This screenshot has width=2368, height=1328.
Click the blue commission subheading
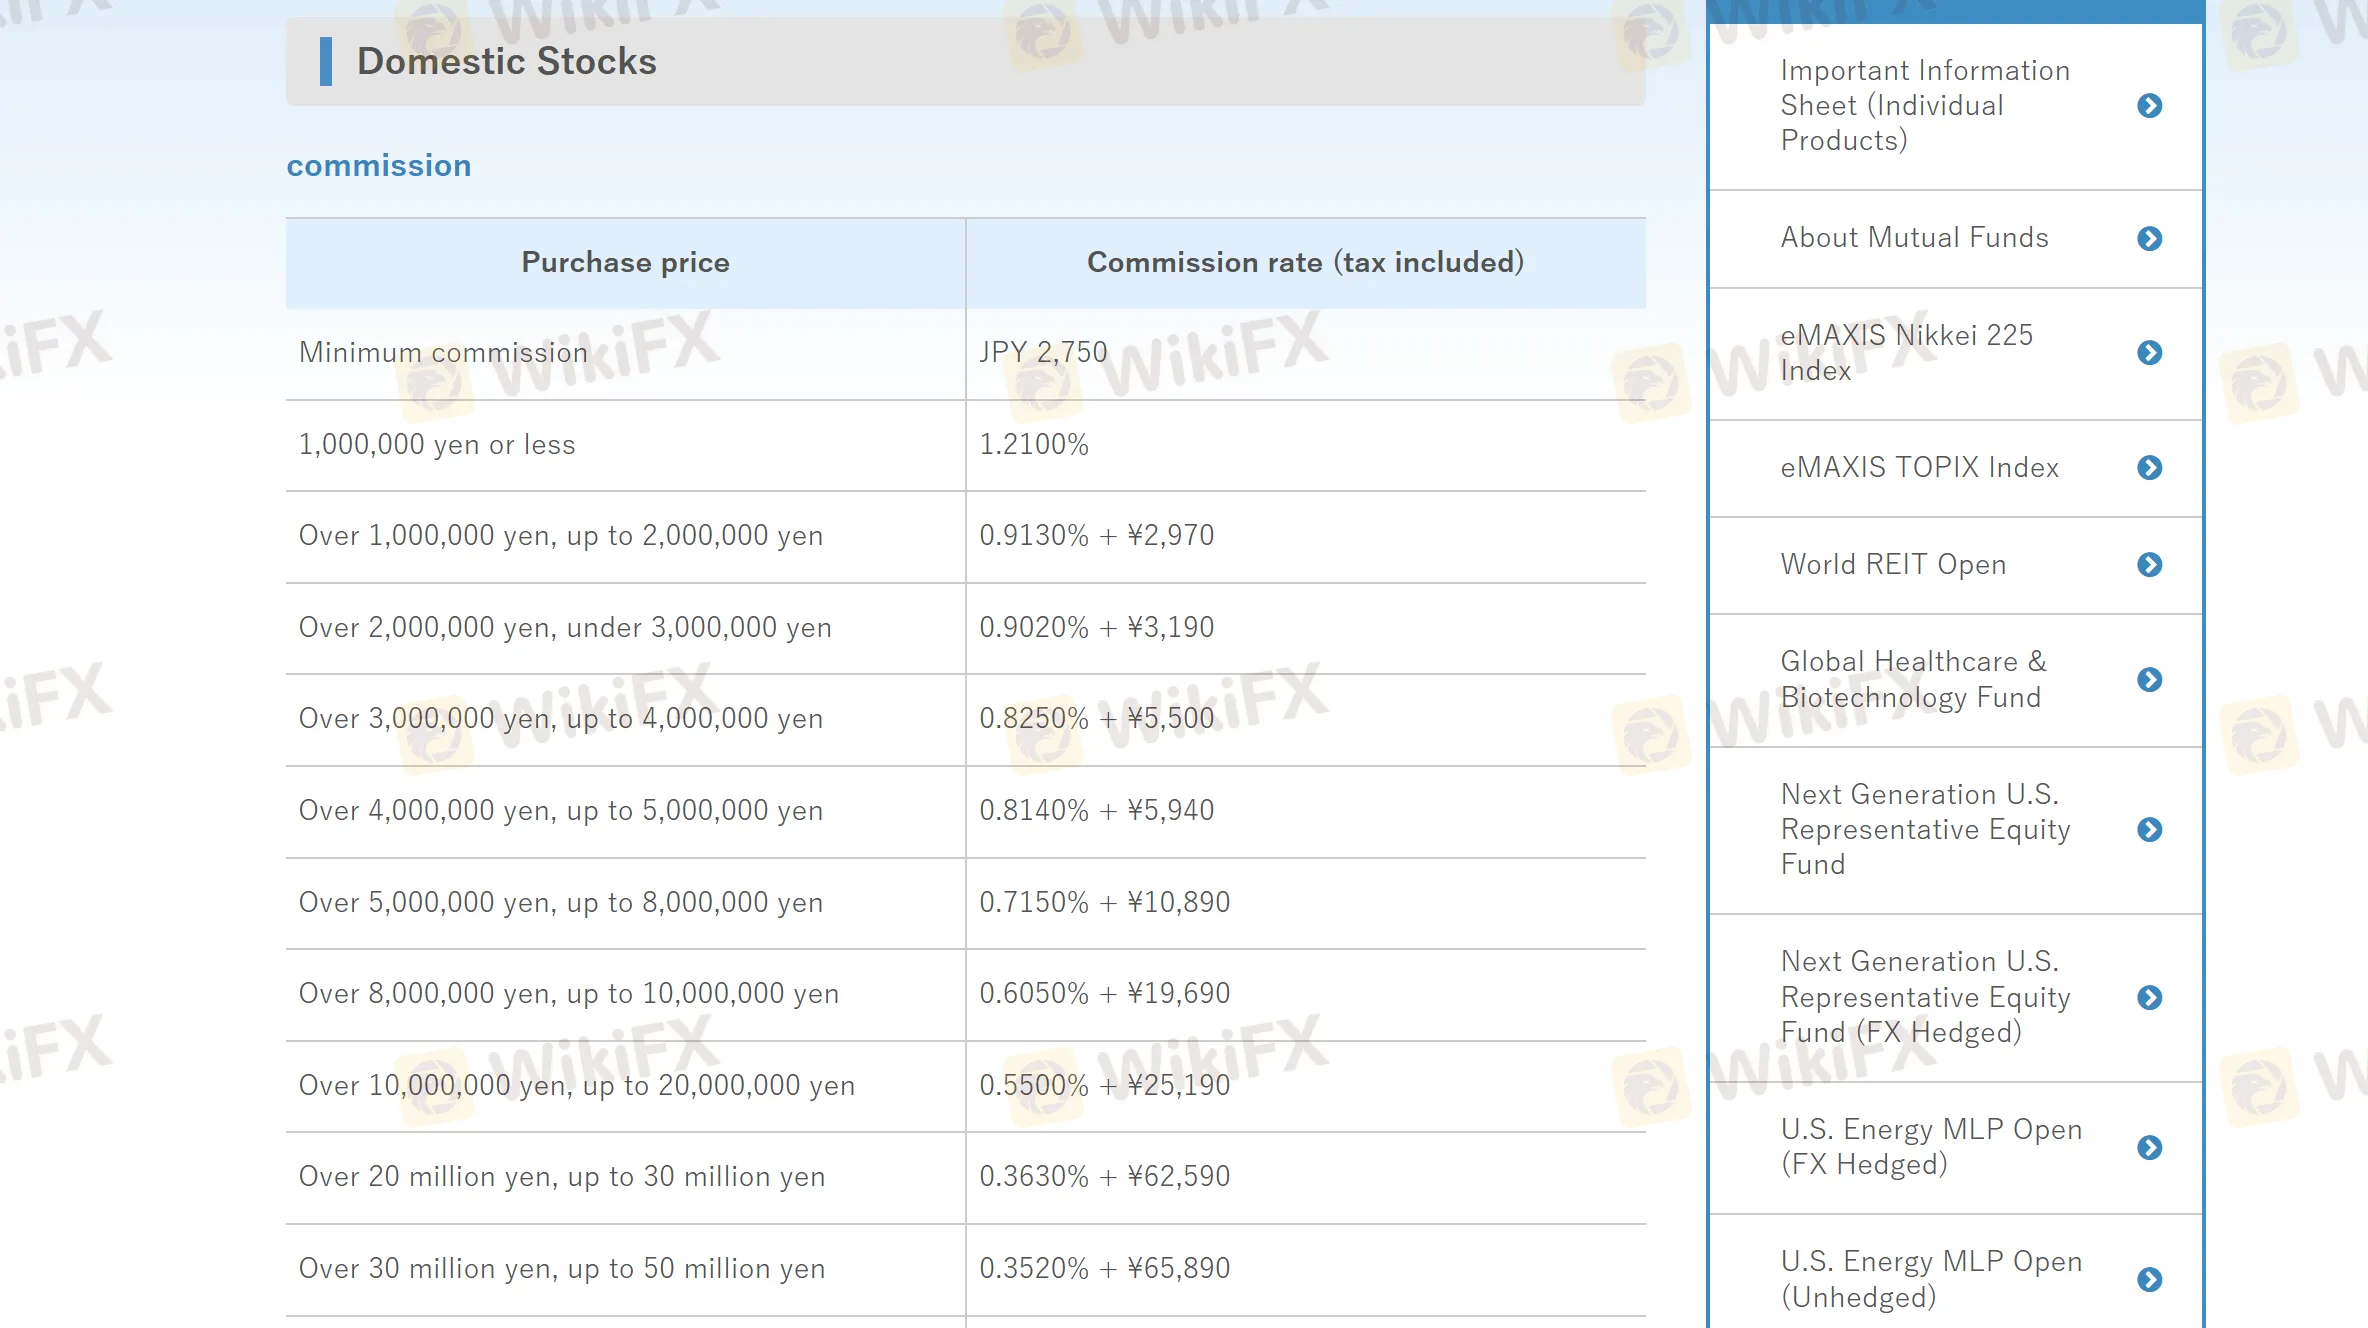click(378, 165)
